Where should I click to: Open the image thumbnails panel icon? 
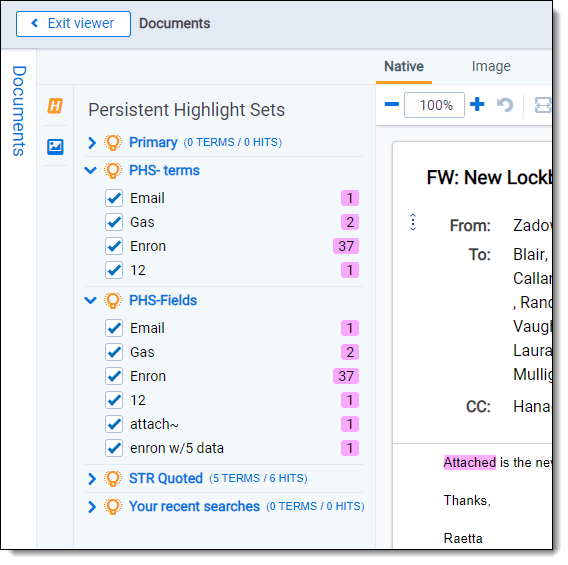click(x=55, y=147)
